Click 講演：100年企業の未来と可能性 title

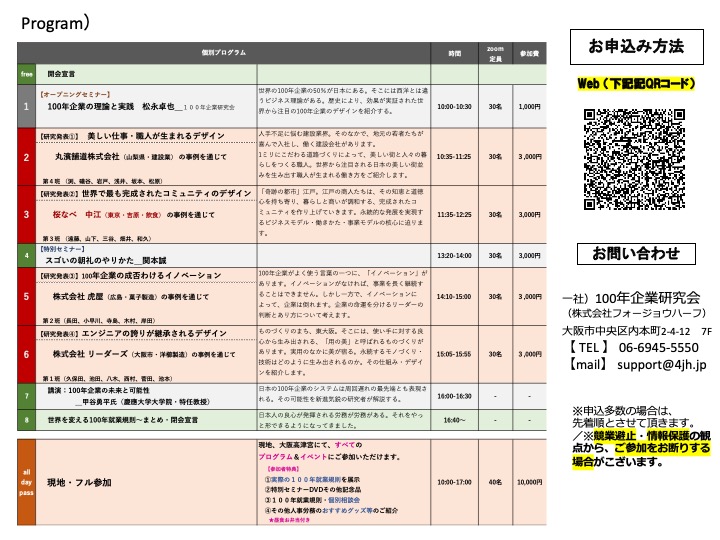pyautogui.click(x=99, y=390)
